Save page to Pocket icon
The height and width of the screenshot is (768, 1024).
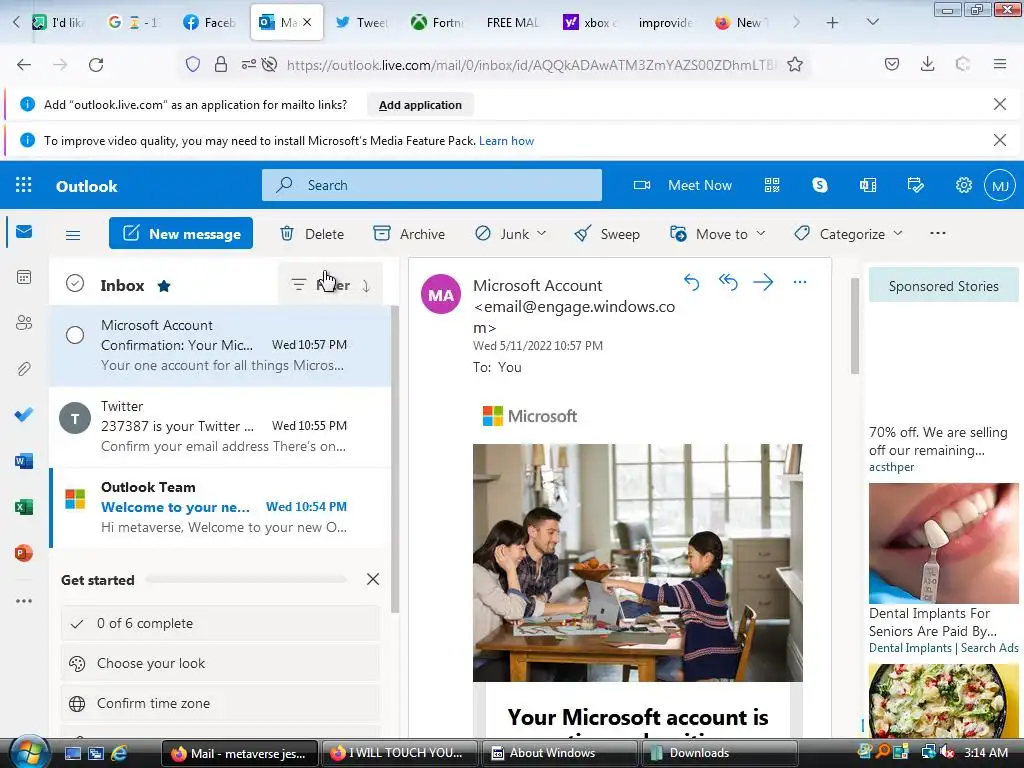pos(892,64)
